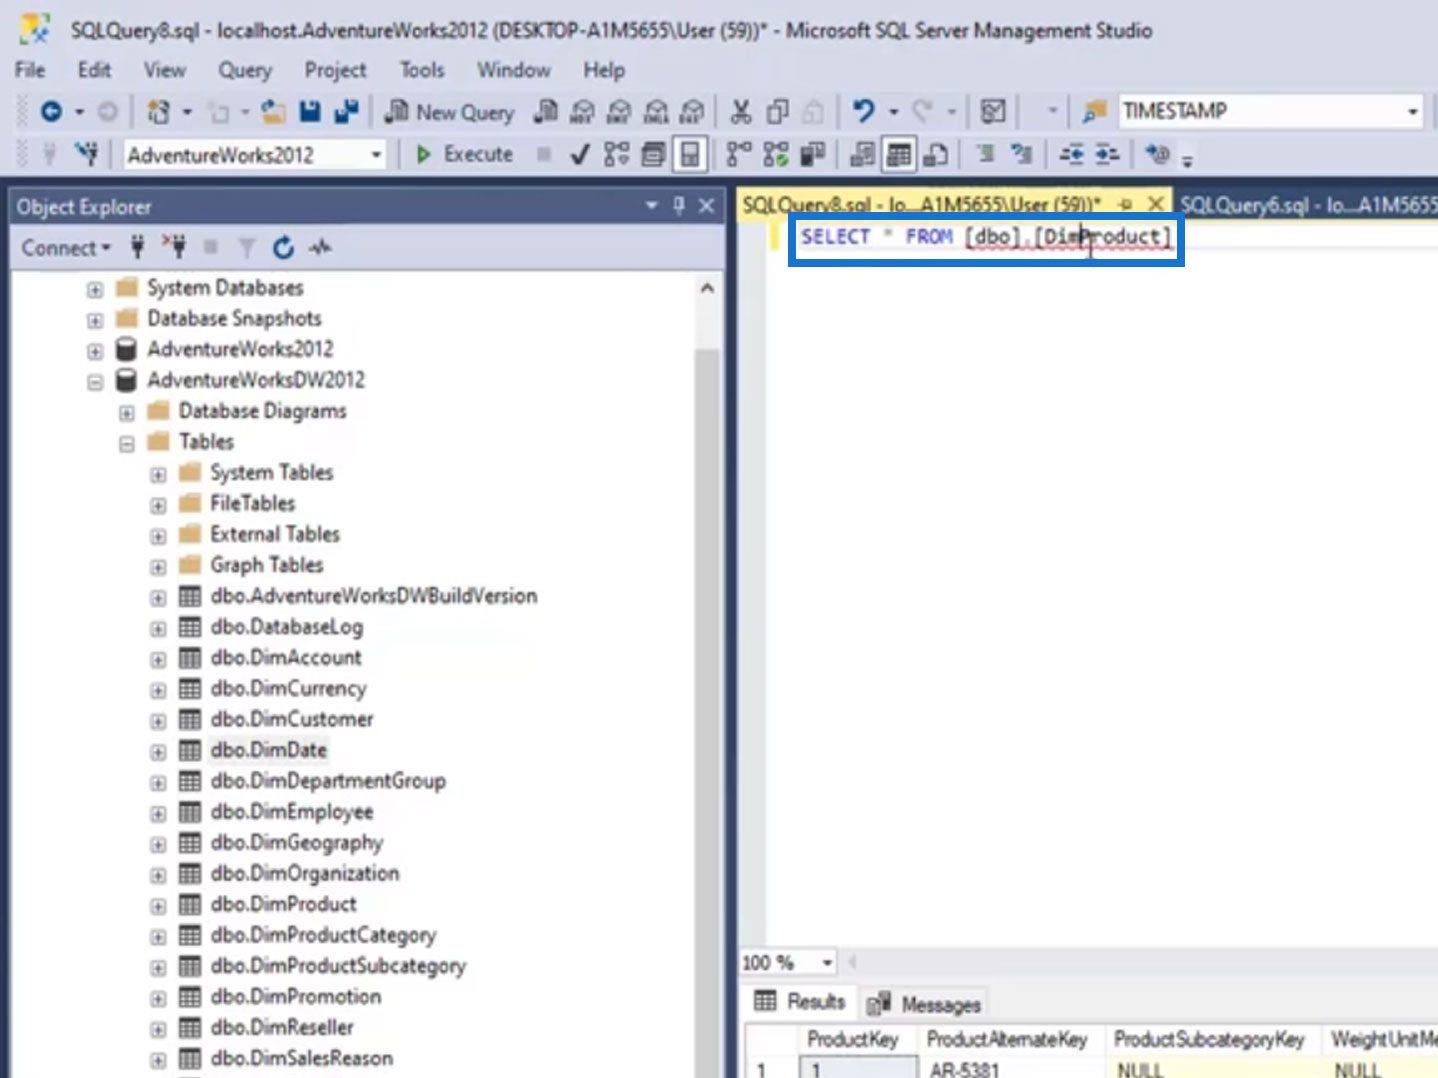The height and width of the screenshot is (1078, 1438).
Task: Click the New Query button
Action: click(x=450, y=112)
